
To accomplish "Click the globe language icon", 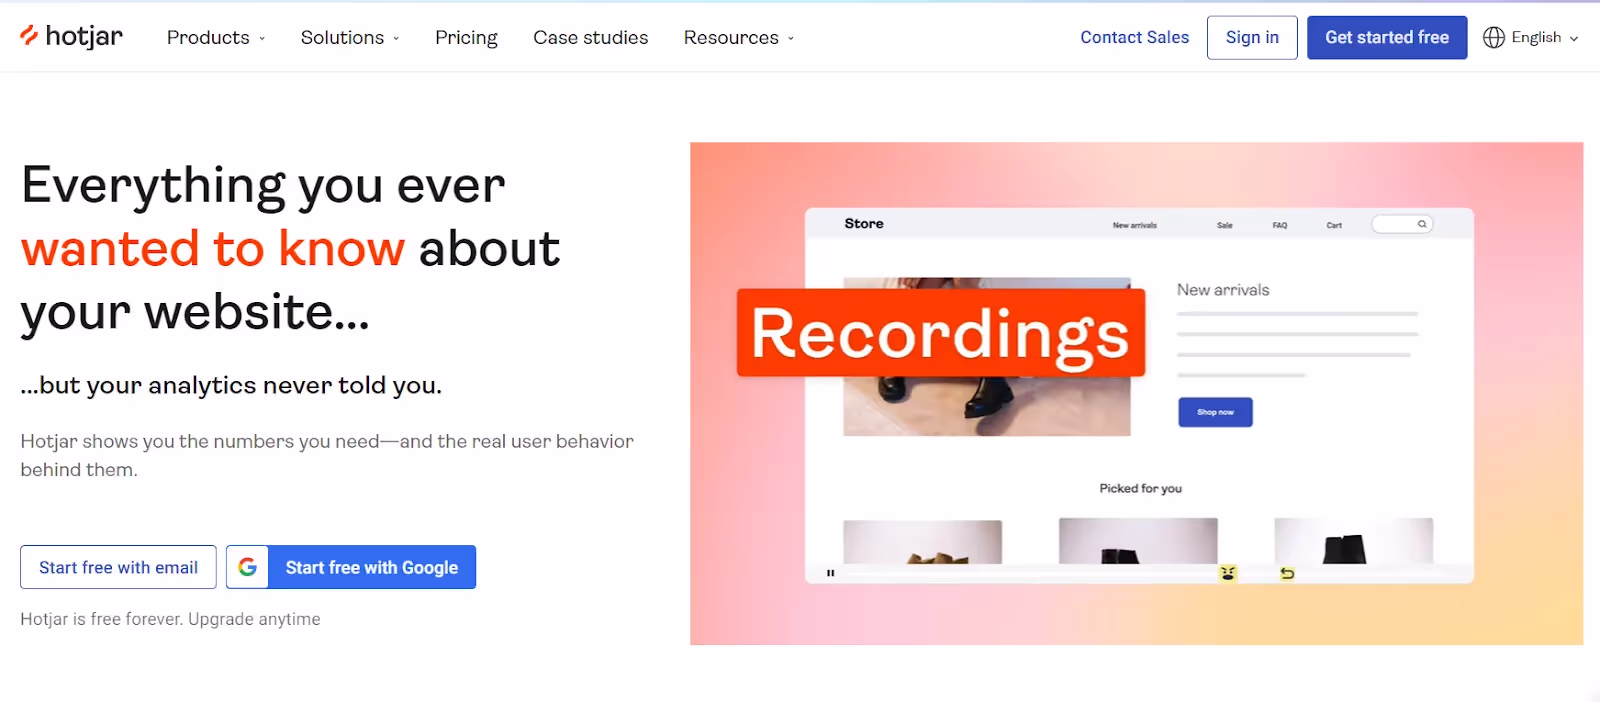I will 1494,37.
